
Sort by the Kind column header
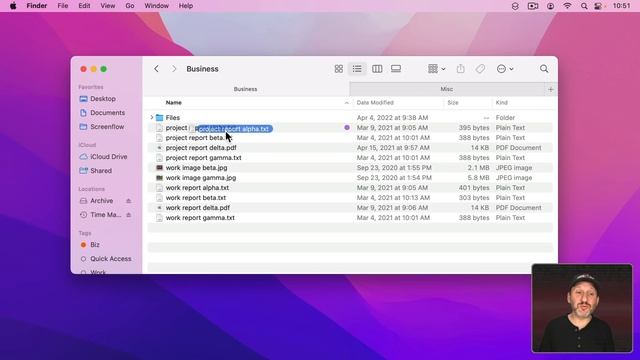pos(502,102)
